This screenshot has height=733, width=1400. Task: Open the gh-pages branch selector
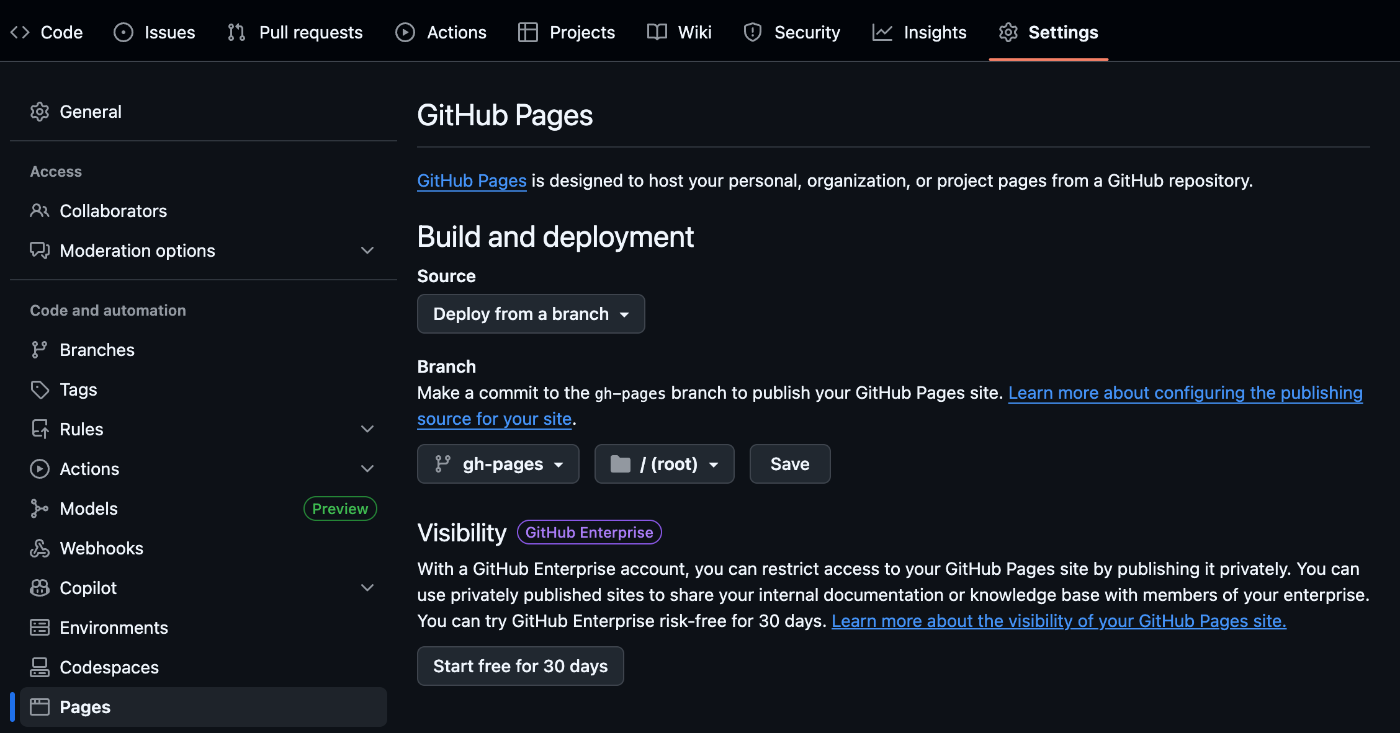click(498, 463)
